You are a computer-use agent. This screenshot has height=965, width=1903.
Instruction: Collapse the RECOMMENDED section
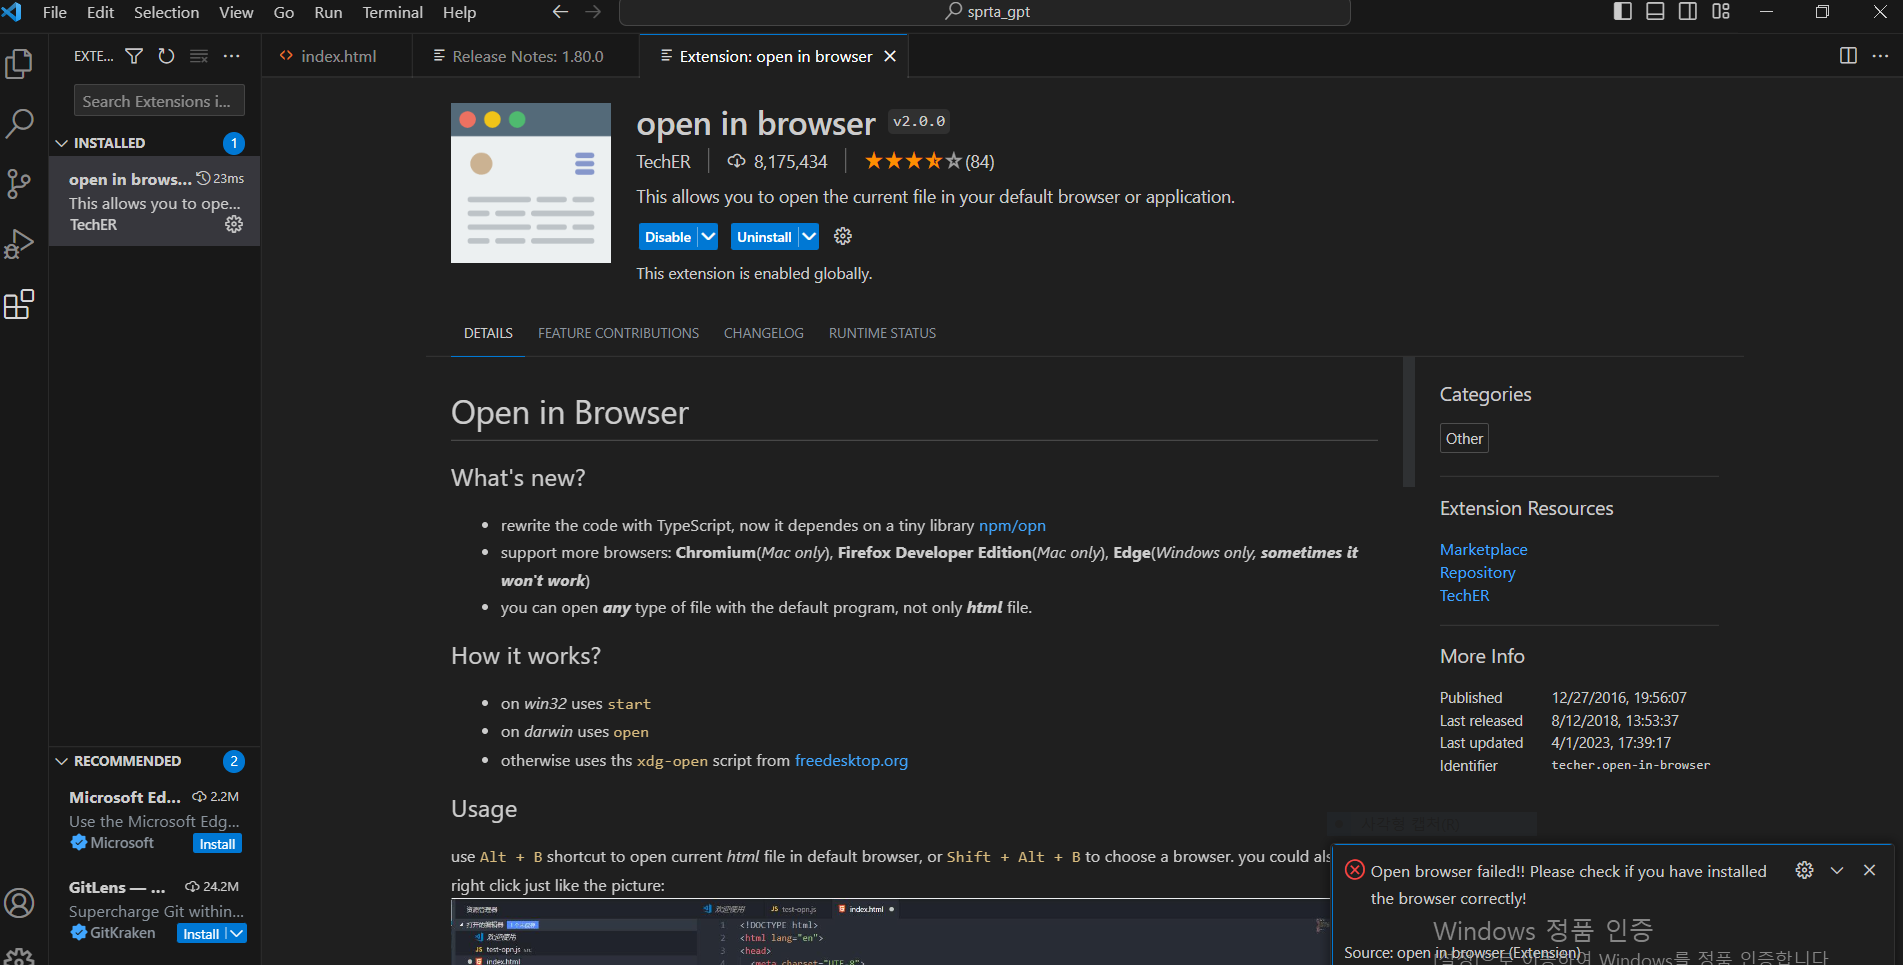point(62,761)
